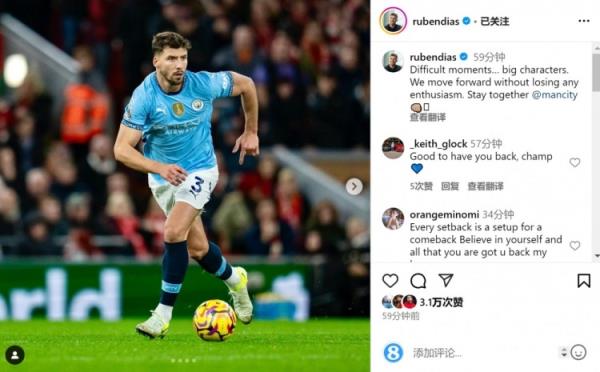600x372 pixels.
Task: Share the post via paper plane icon
Action: coord(446,280)
